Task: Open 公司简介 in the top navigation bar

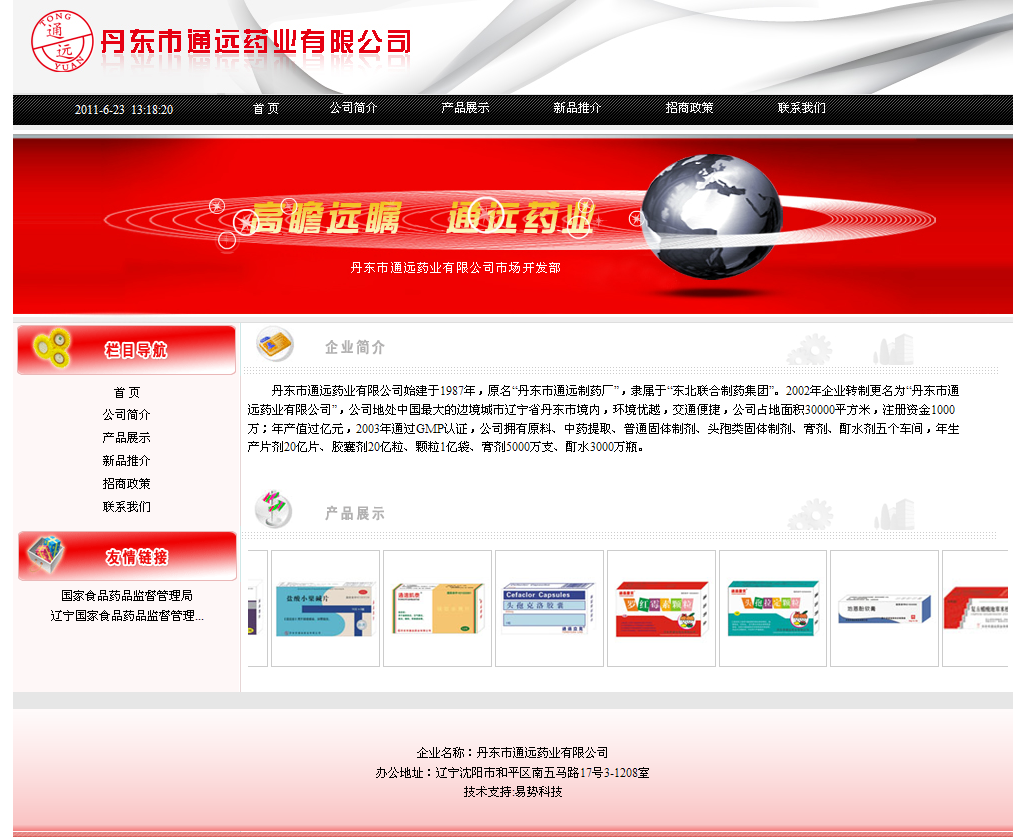Action: [353, 108]
